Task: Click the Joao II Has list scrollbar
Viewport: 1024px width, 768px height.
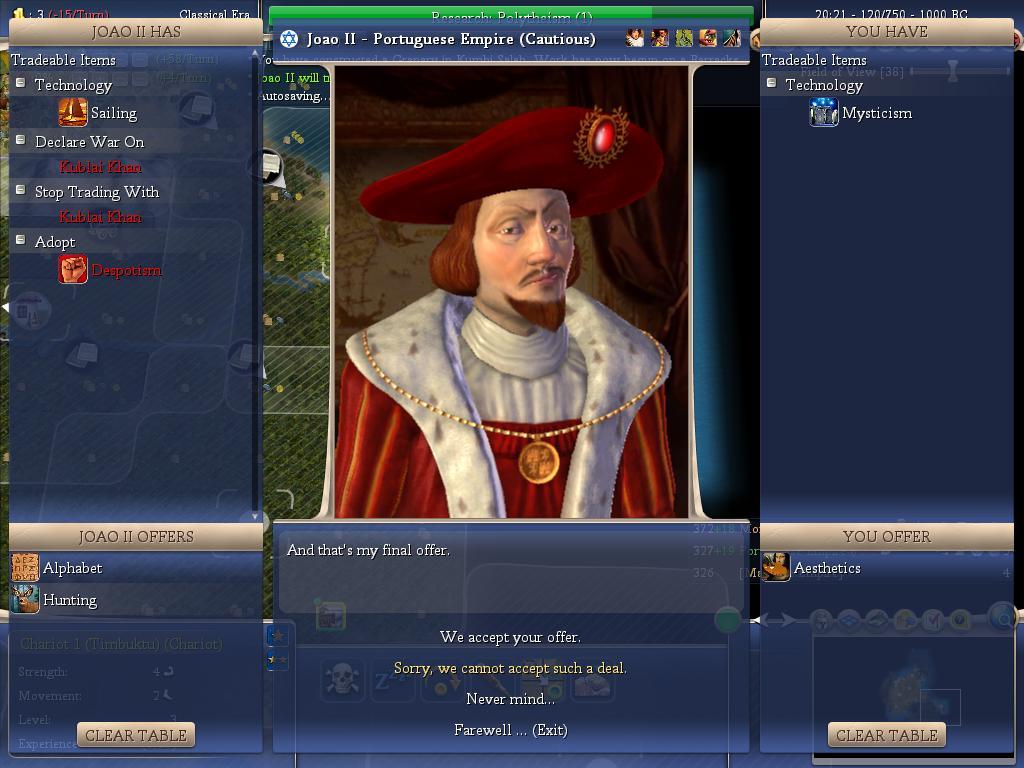Action: pos(255,284)
